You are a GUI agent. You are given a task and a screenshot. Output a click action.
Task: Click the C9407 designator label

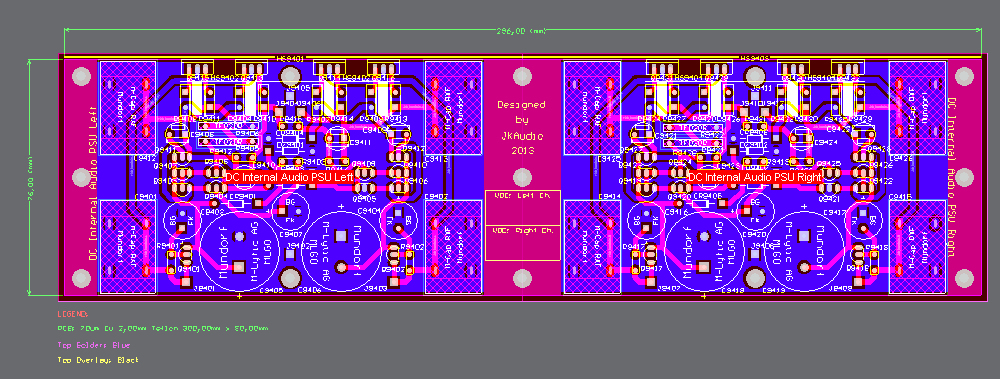pyautogui.click(x=290, y=234)
